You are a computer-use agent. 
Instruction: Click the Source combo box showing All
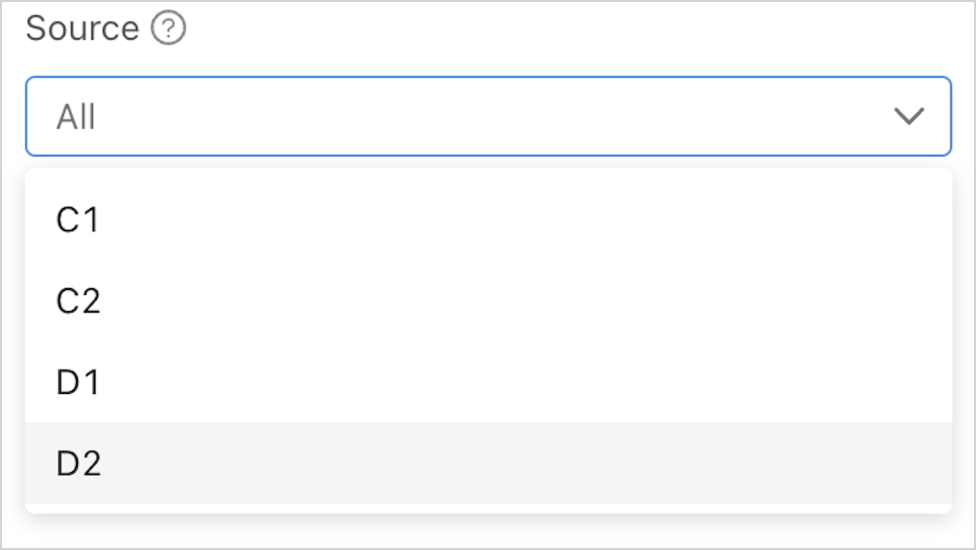(488, 117)
